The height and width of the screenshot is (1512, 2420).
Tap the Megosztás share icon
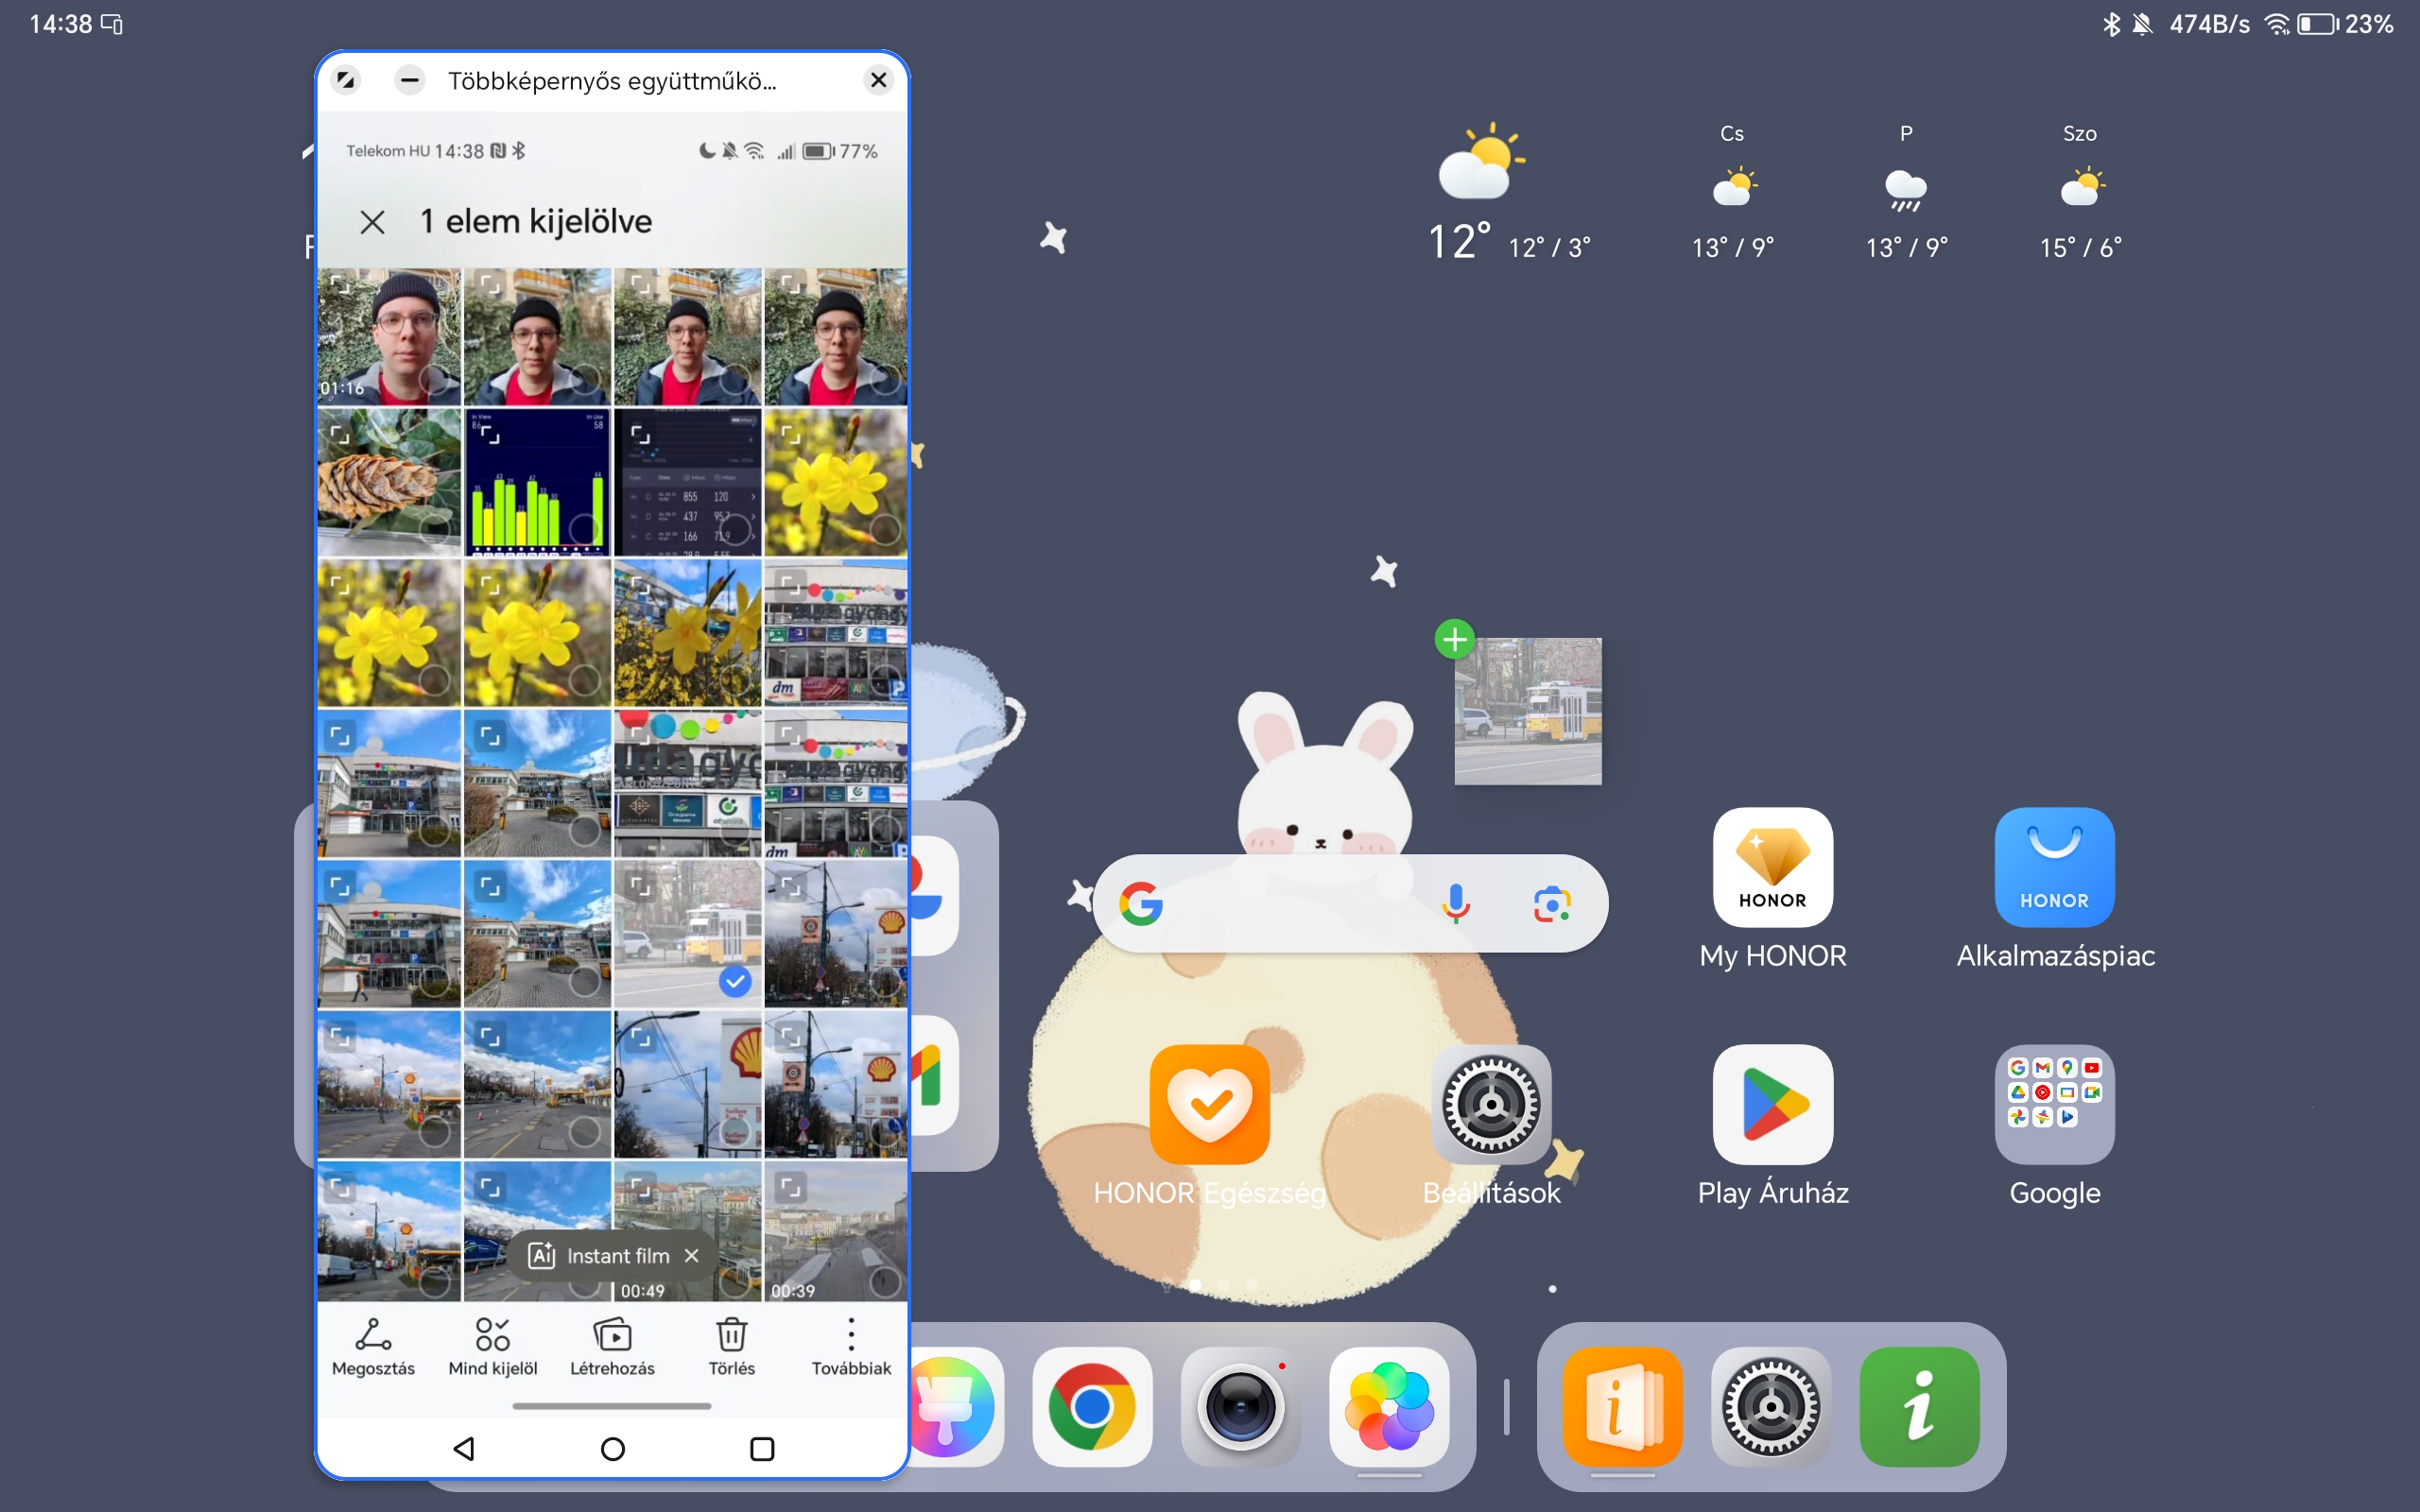pyautogui.click(x=373, y=1346)
